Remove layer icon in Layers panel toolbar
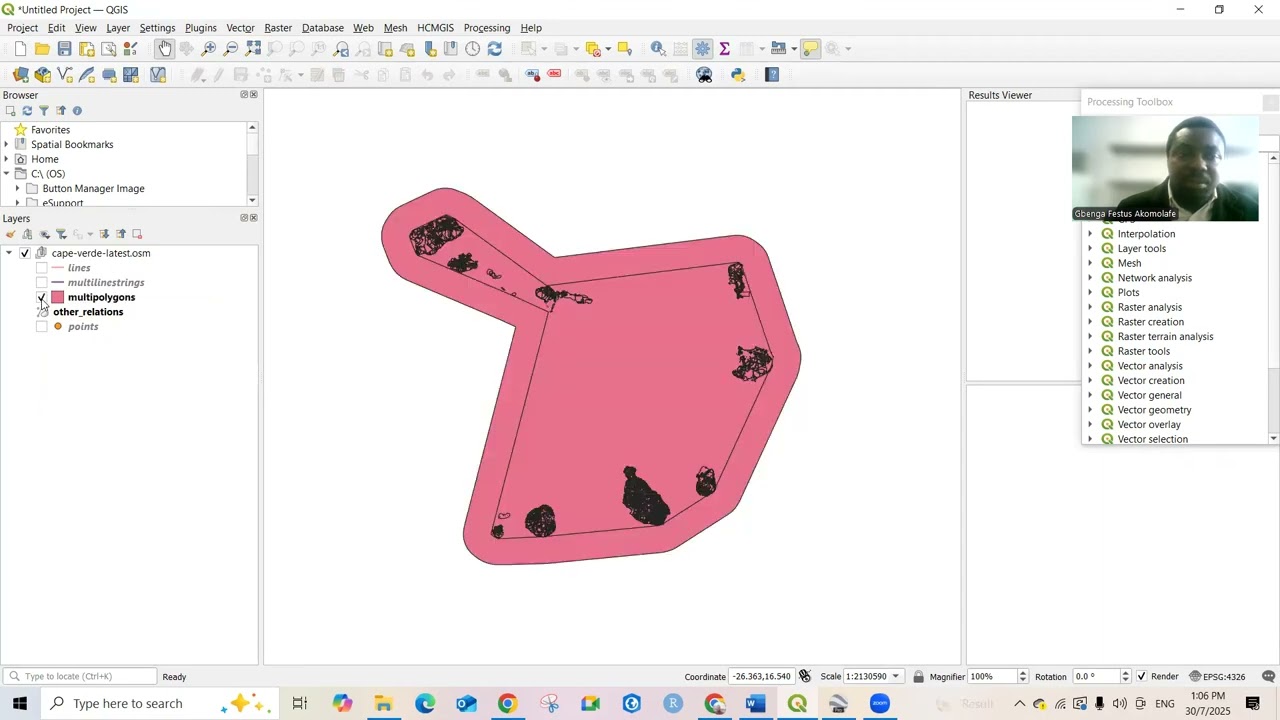This screenshot has width=1280, height=720. (138, 234)
